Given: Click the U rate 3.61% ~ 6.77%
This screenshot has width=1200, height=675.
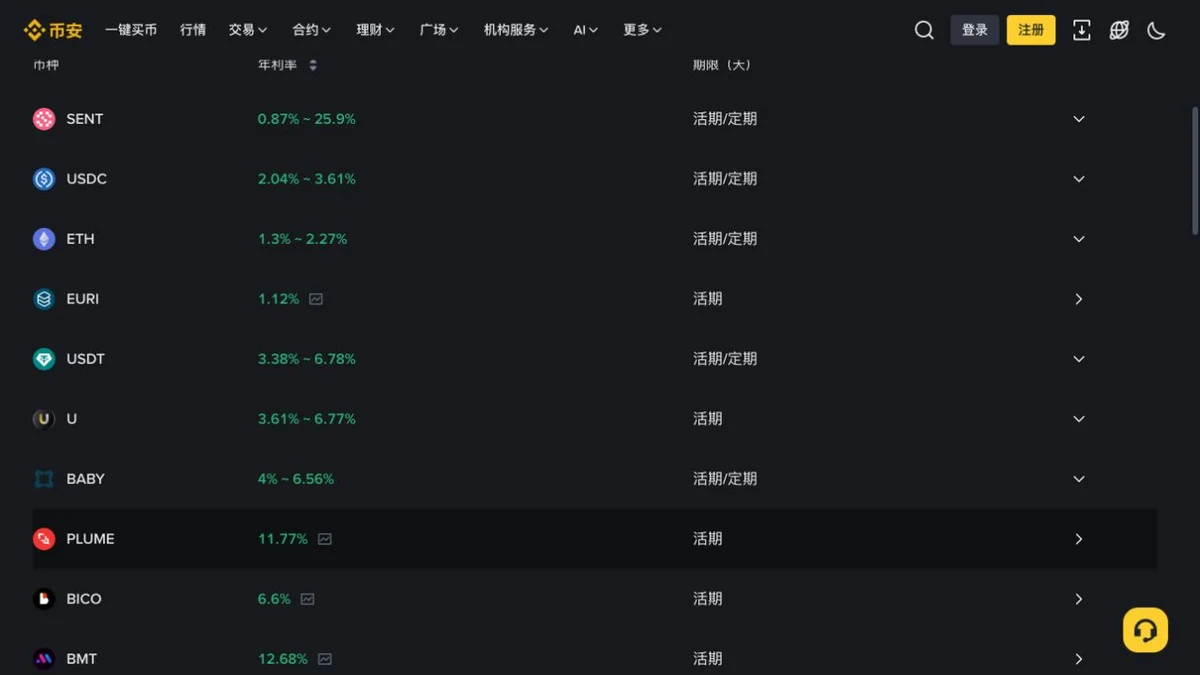Looking at the screenshot, I should 307,419.
